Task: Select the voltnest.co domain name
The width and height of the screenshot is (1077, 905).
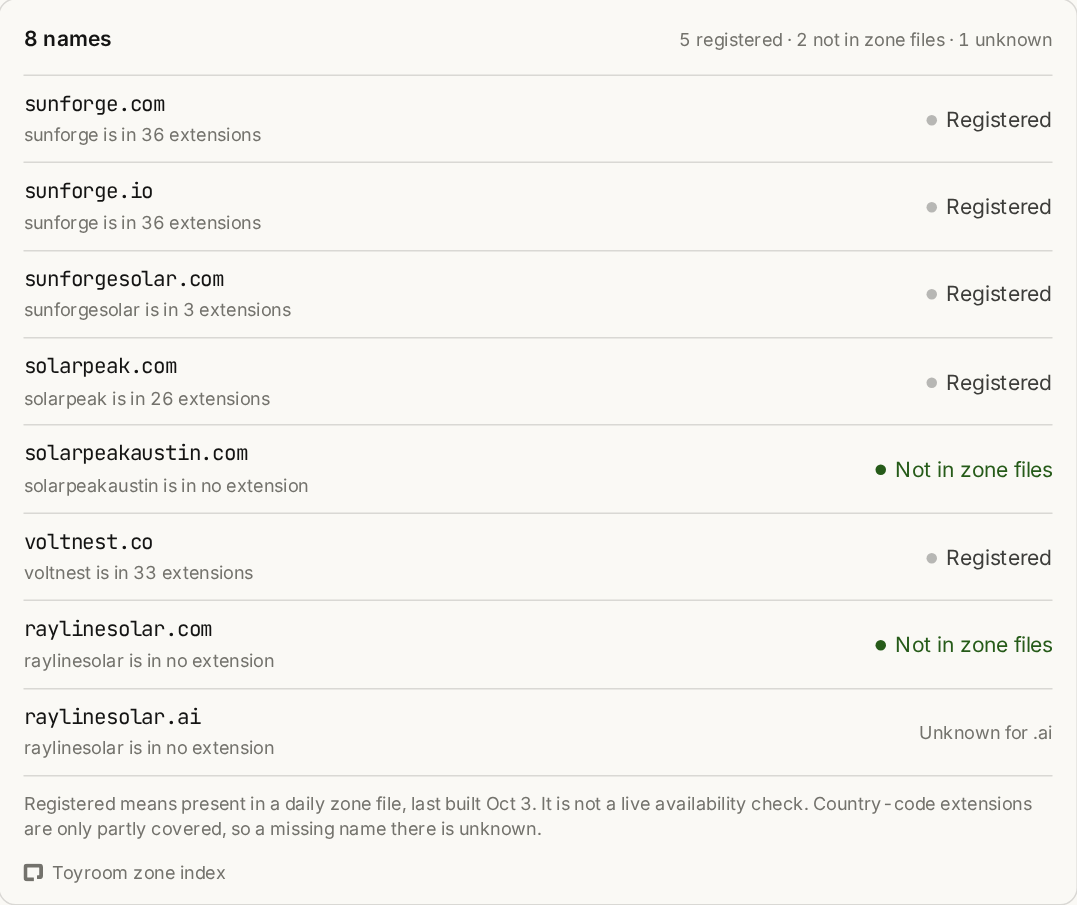Action: tap(89, 542)
